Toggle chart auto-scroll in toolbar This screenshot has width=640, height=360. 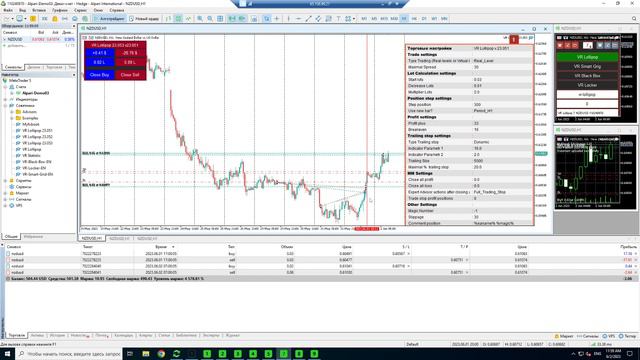[x=232, y=18]
